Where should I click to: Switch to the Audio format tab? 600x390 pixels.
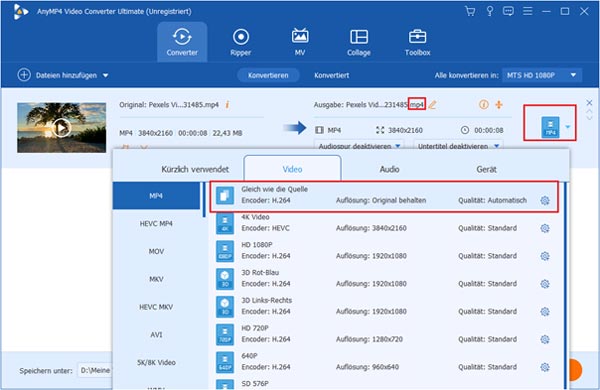389,169
